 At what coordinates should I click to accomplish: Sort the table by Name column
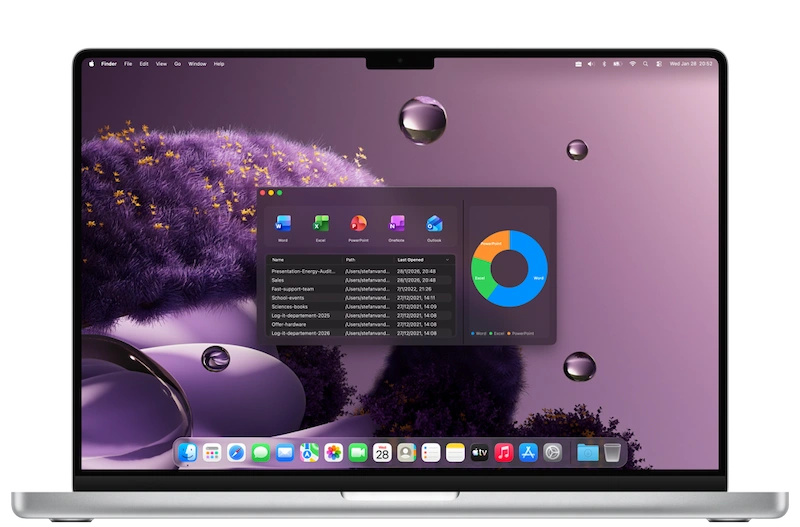click(x=278, y=260)
